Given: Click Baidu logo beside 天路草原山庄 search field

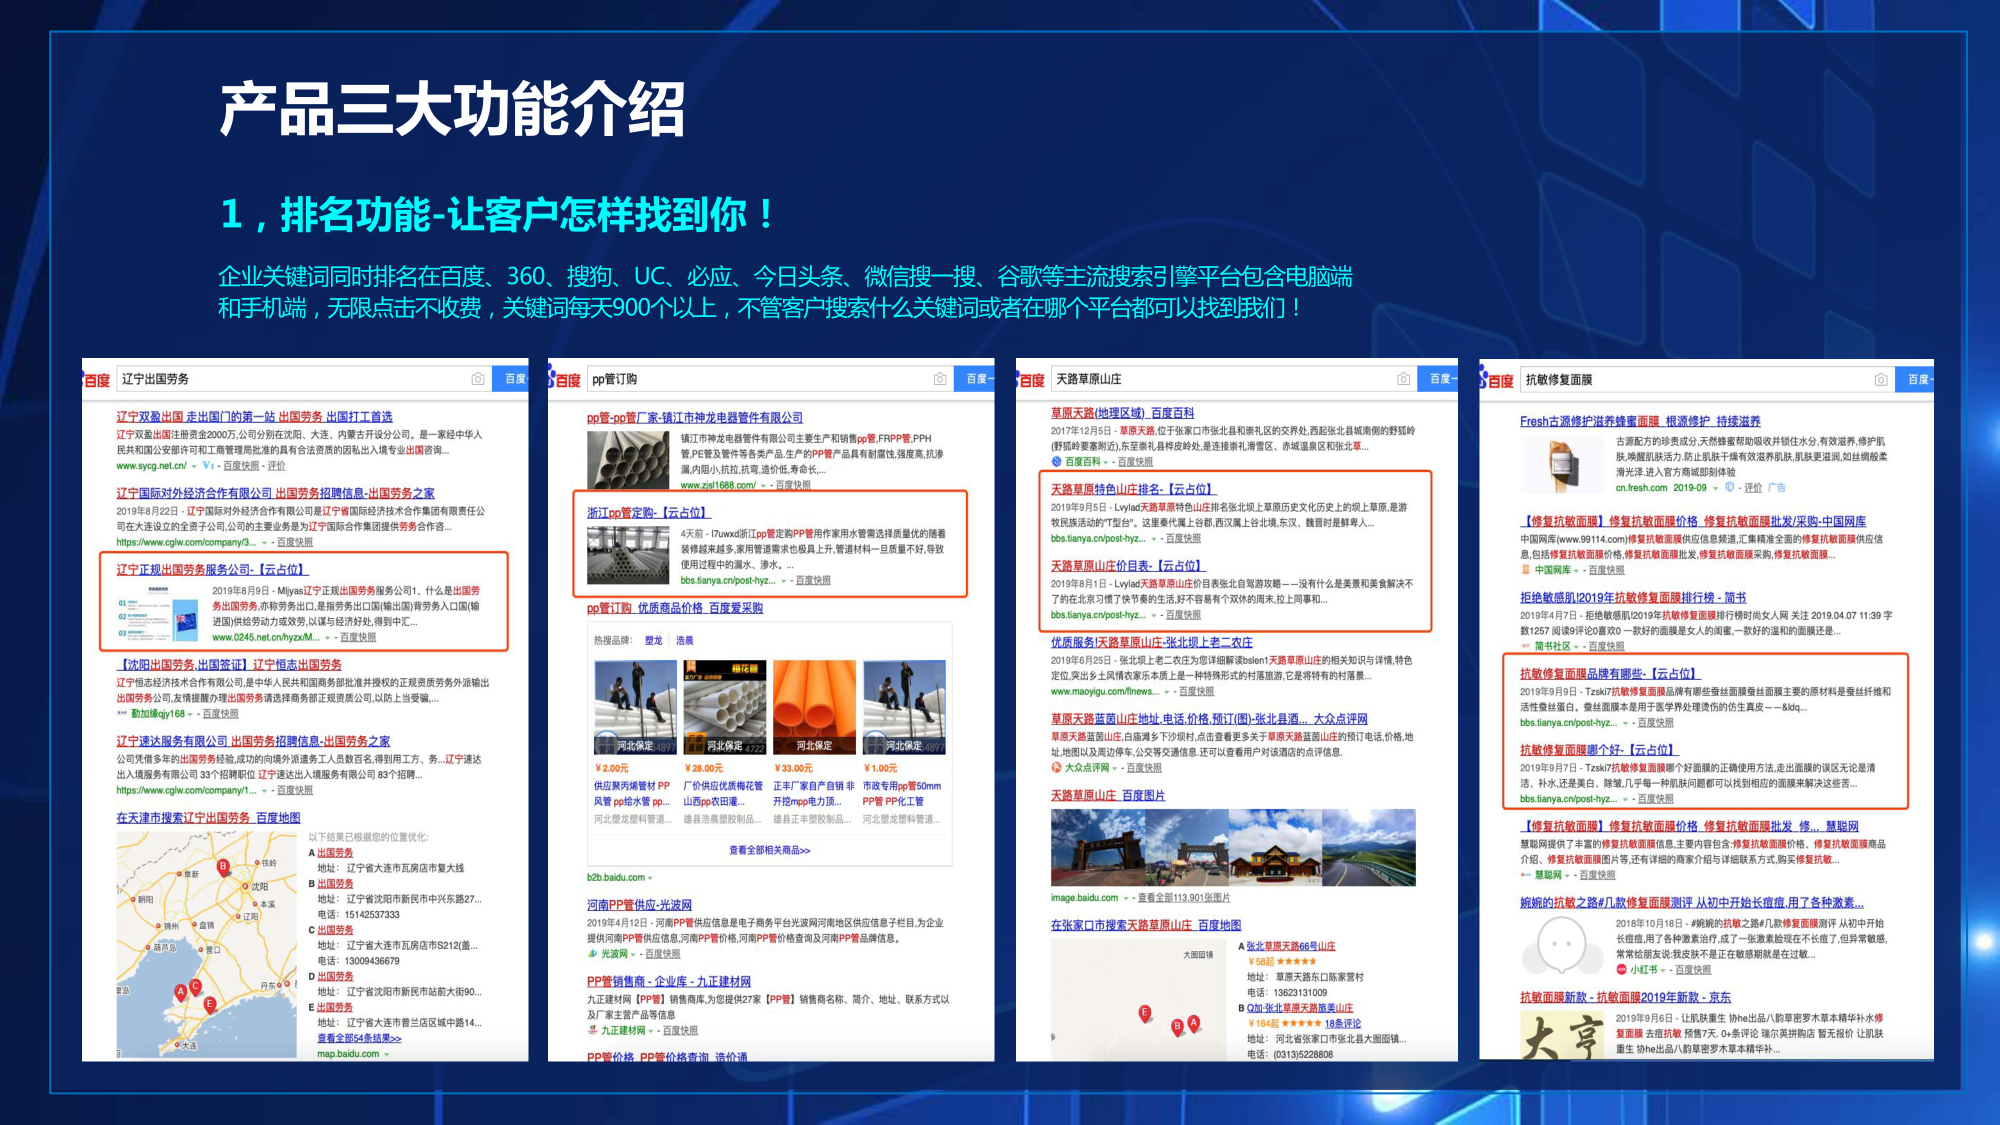Looking at the screenshot, I should click(x=1032, y=380).
